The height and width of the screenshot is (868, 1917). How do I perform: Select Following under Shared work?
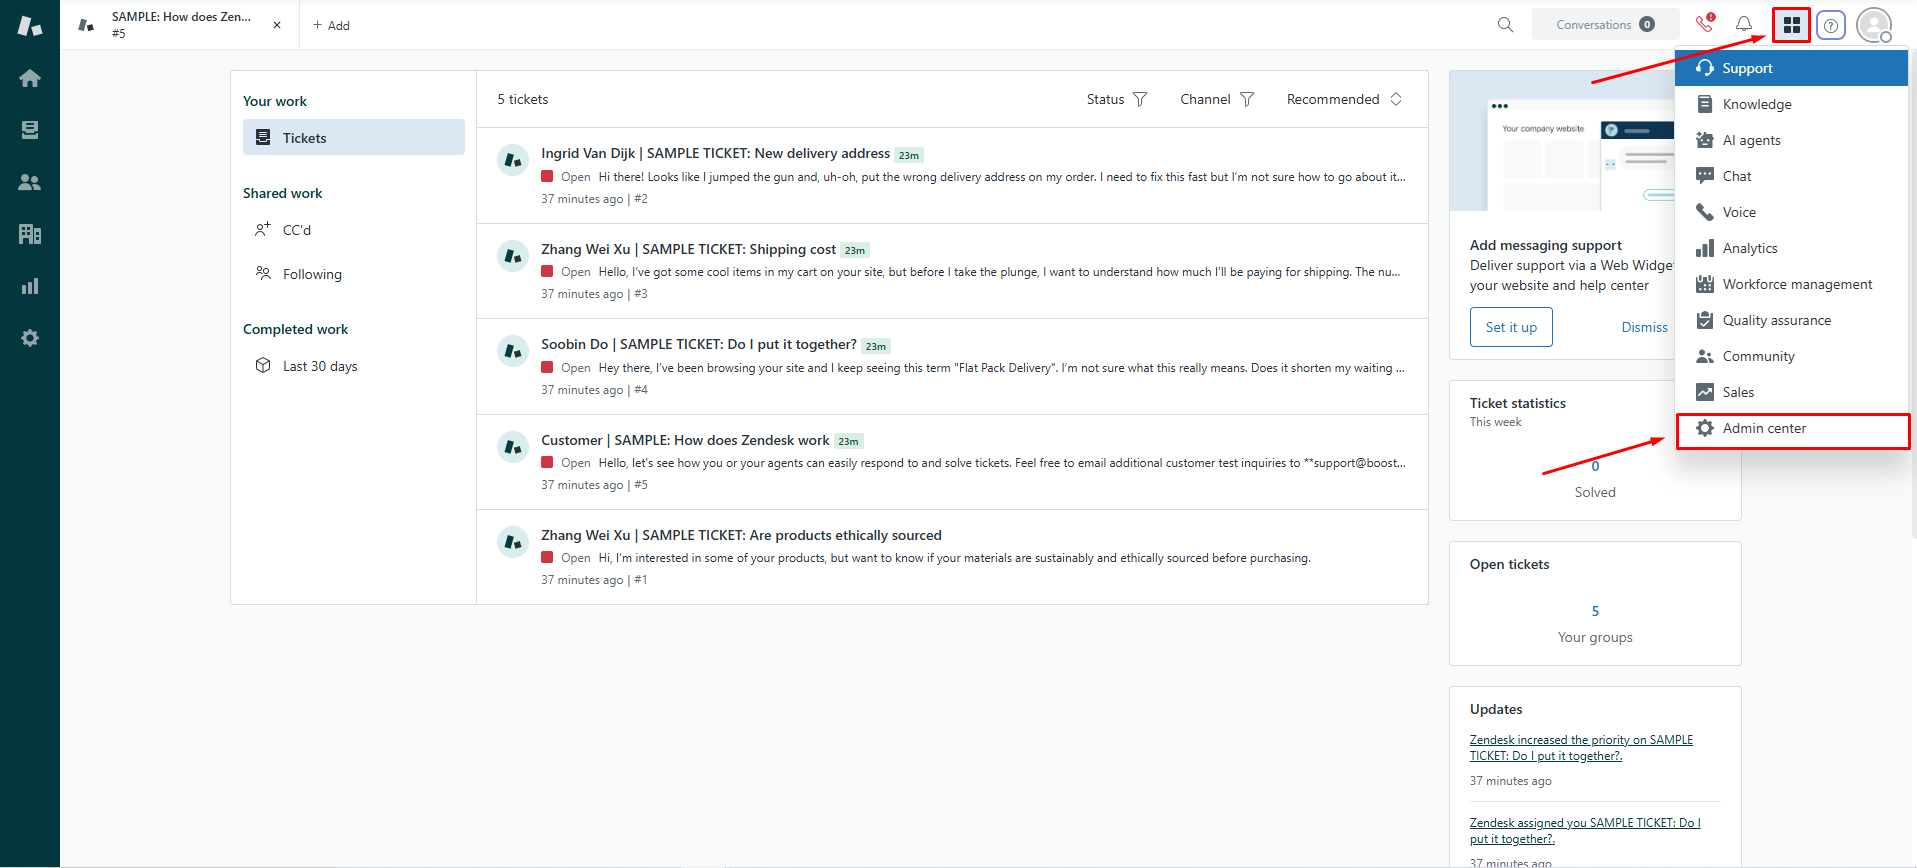pyautogui.click(x=312, y=274)
